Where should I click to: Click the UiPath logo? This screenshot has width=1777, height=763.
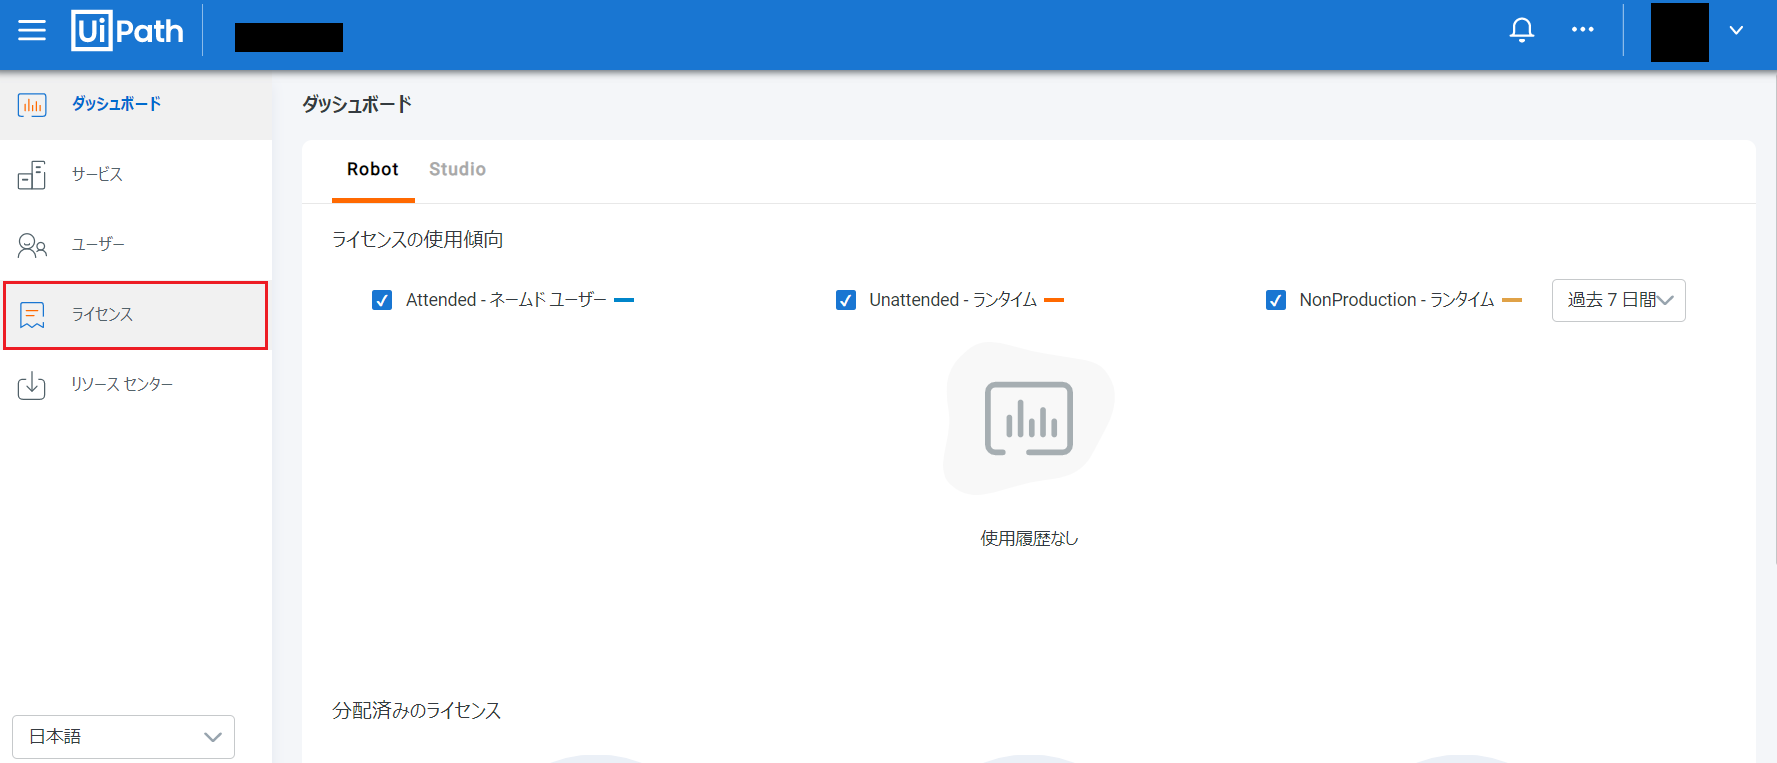click(x=127, y=30)
